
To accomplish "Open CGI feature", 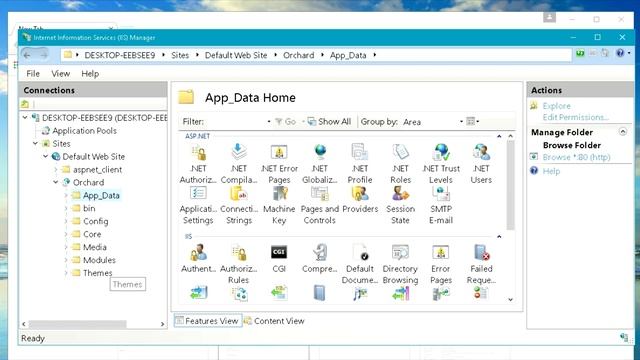I will tap(279, 259).
